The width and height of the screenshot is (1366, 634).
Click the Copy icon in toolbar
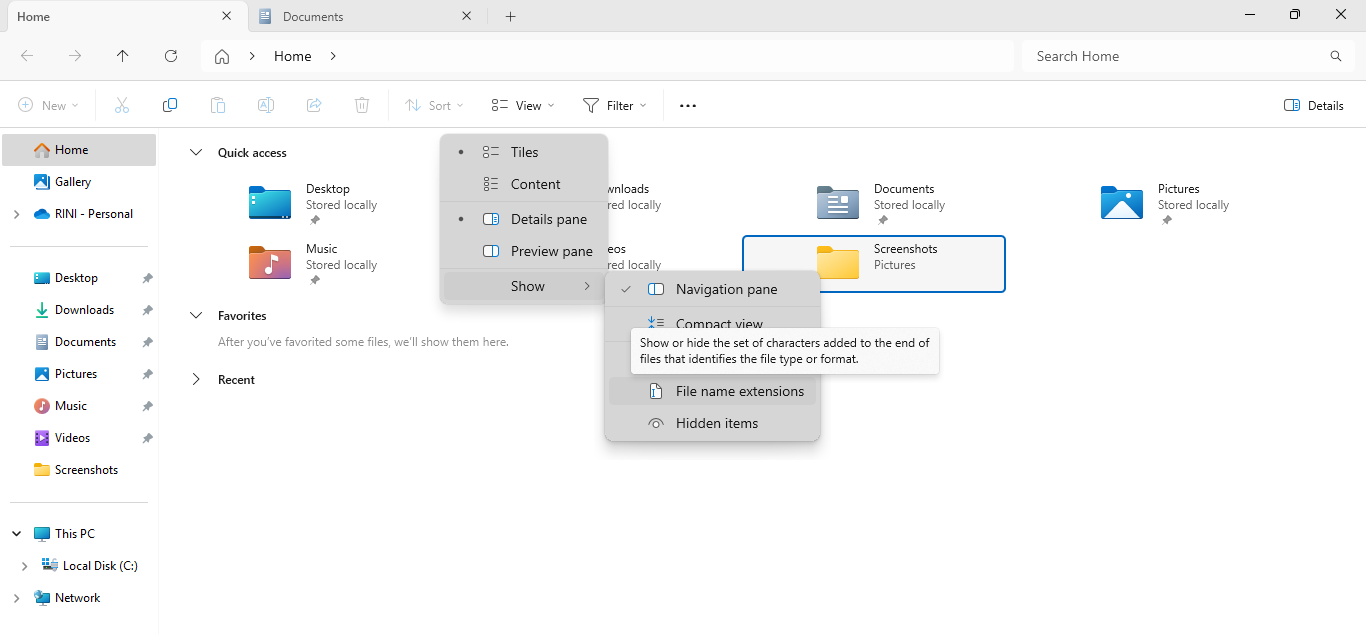(x=170, y=105)
